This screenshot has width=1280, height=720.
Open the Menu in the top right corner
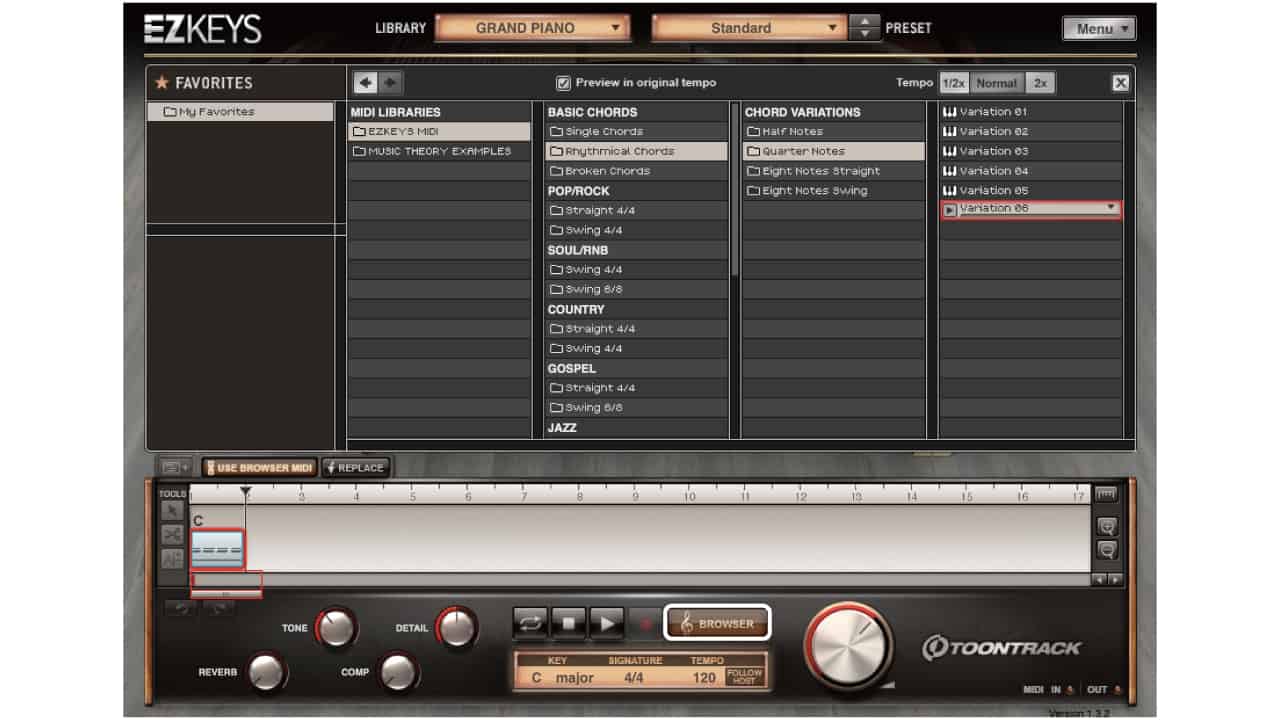pyautogui.click(x=1098, y=28)
